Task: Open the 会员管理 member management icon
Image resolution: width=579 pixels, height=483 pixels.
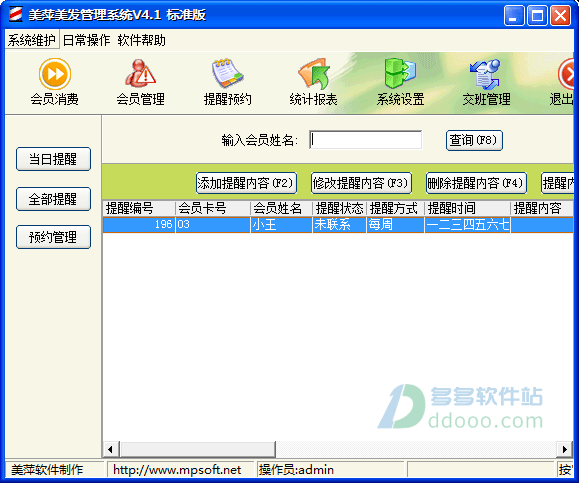Action: (x=140, y=73)
